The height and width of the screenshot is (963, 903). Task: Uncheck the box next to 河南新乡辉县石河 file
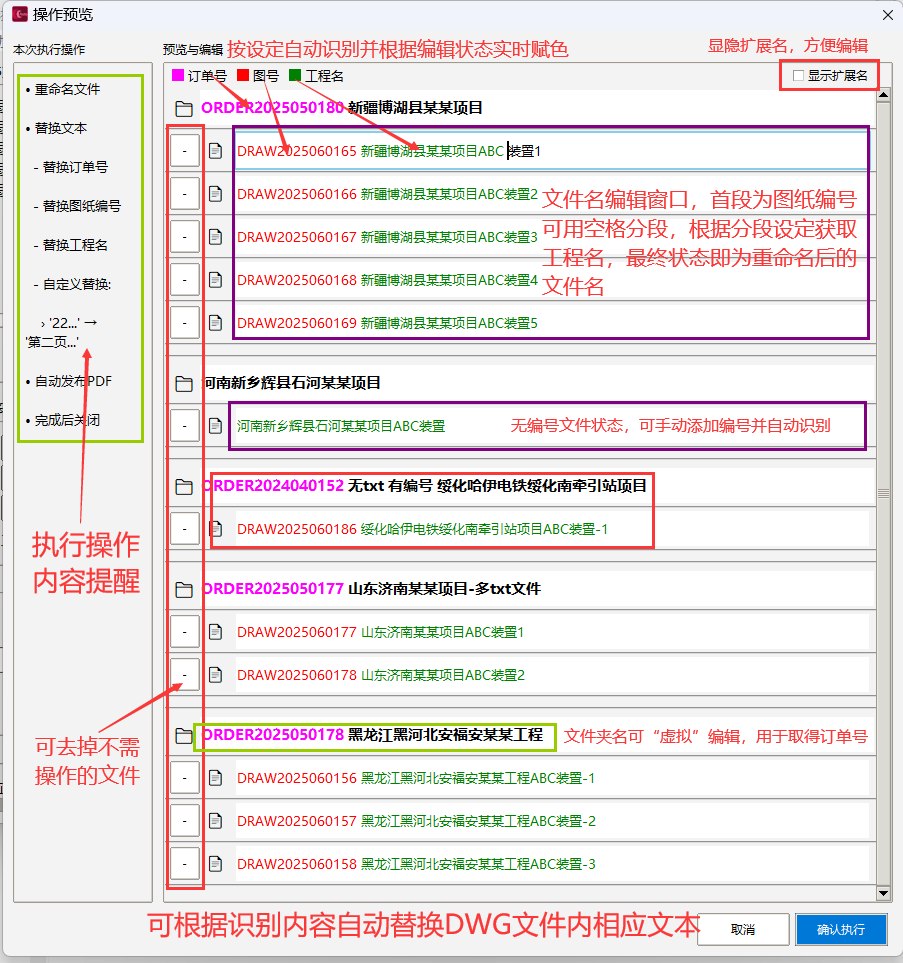(x=184, y=426)
